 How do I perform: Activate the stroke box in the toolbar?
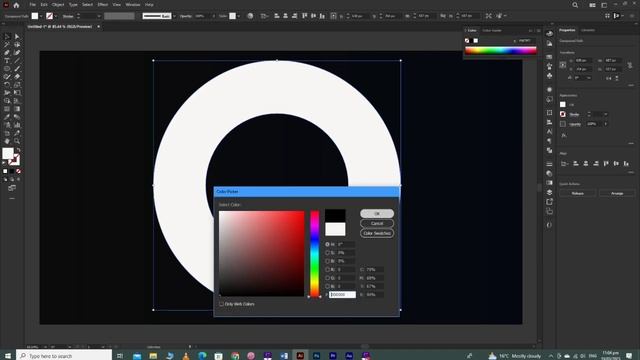click(14, 160)
